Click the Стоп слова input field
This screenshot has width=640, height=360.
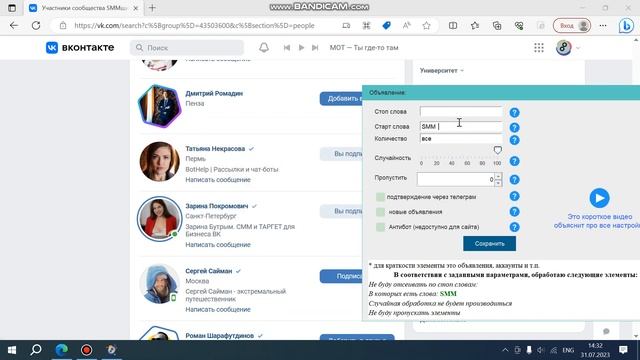[x=461, y=111]
